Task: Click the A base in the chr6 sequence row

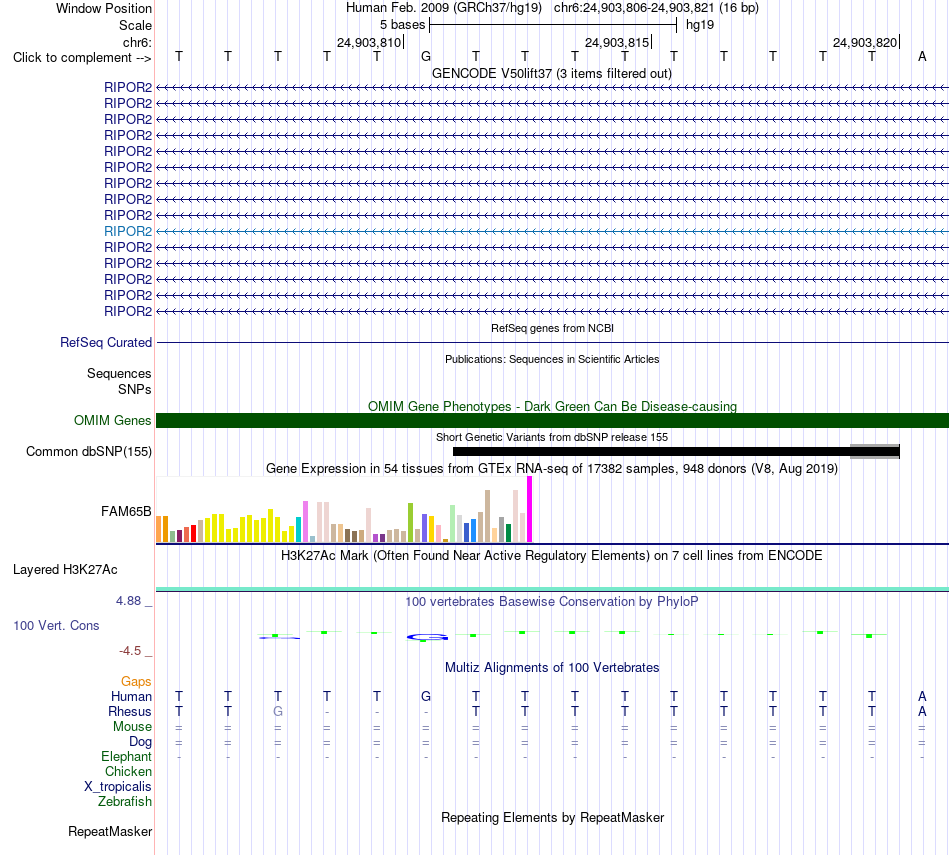Action: tap(922, 56)
